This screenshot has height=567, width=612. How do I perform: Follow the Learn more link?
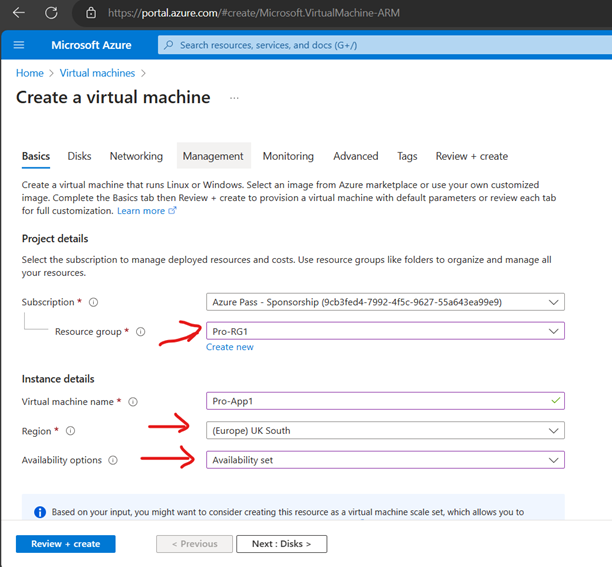point(141,211)
